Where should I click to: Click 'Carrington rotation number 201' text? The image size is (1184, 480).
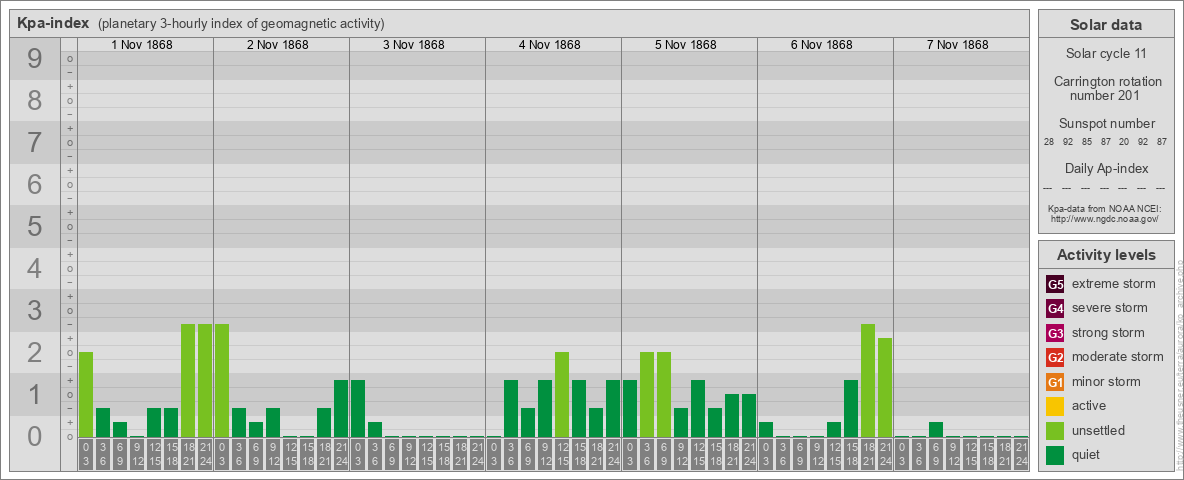coord(1106,88)
